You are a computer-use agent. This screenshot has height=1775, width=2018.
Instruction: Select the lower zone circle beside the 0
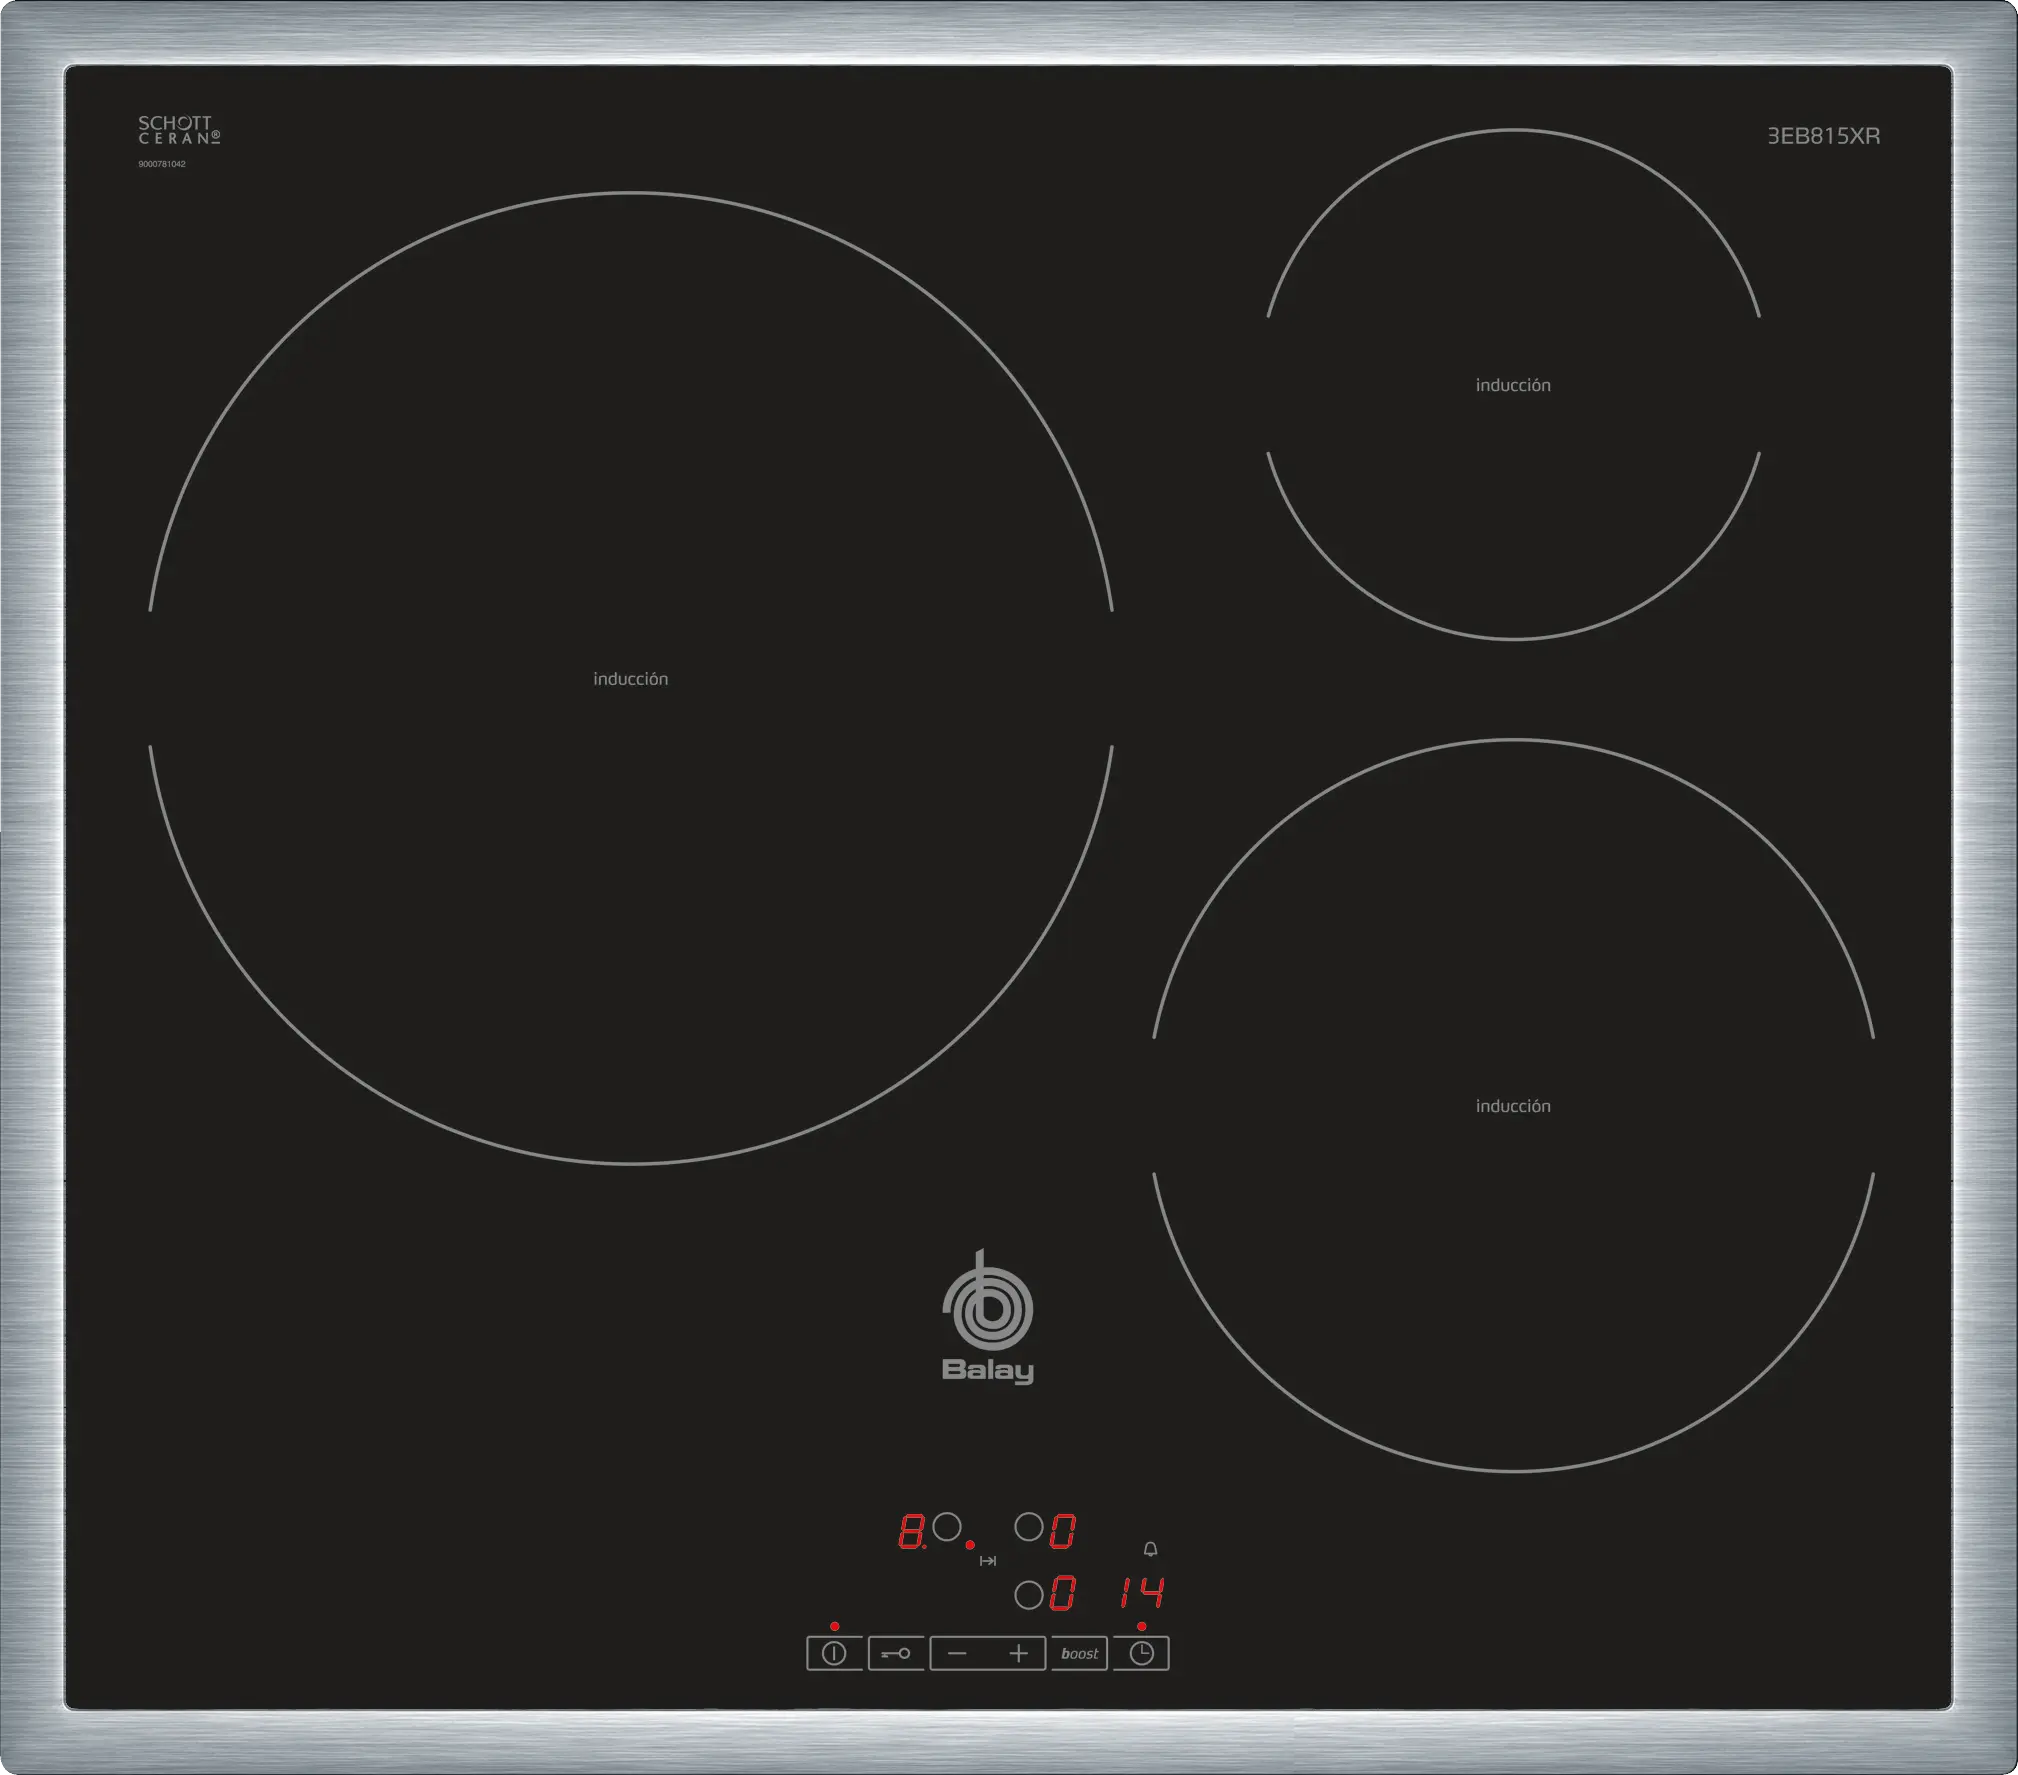click(x=1029, y=1594)
